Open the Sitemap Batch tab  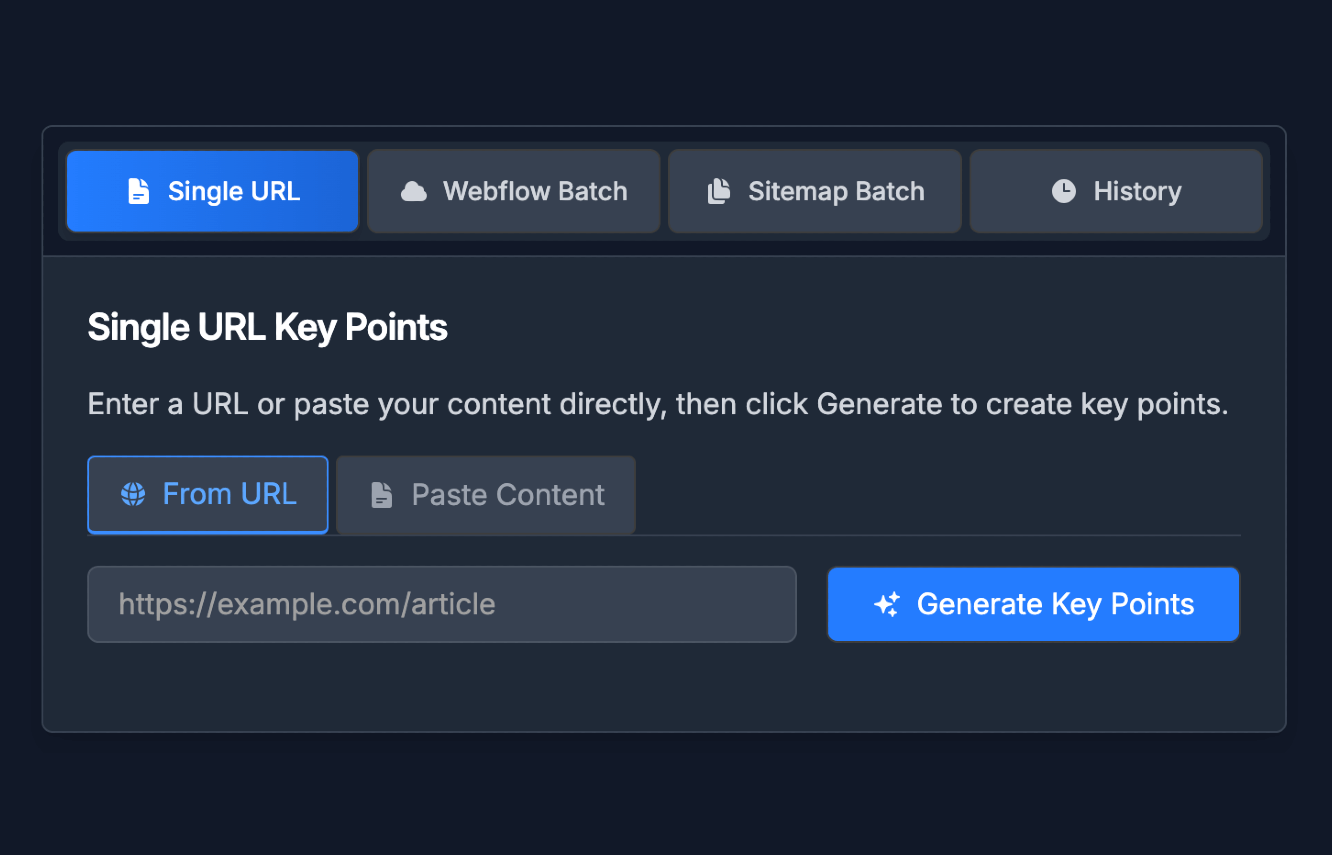pyautogui.click(x=814, y=190)
